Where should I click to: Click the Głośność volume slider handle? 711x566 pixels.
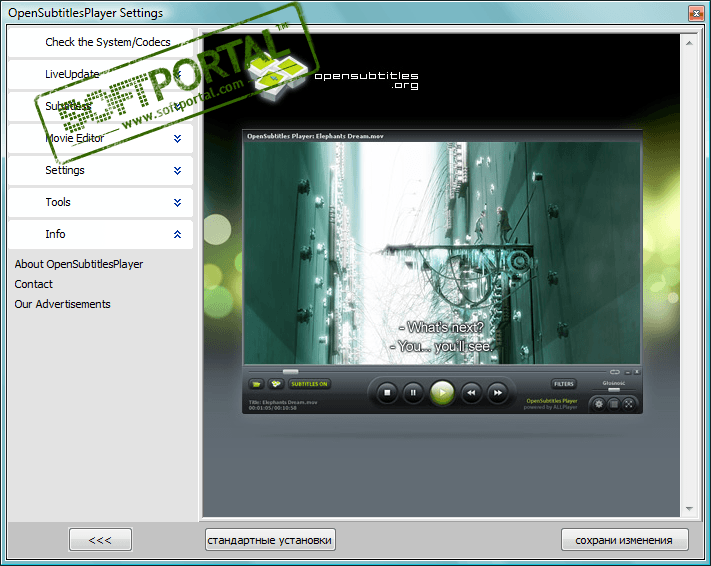click(614, 390)
